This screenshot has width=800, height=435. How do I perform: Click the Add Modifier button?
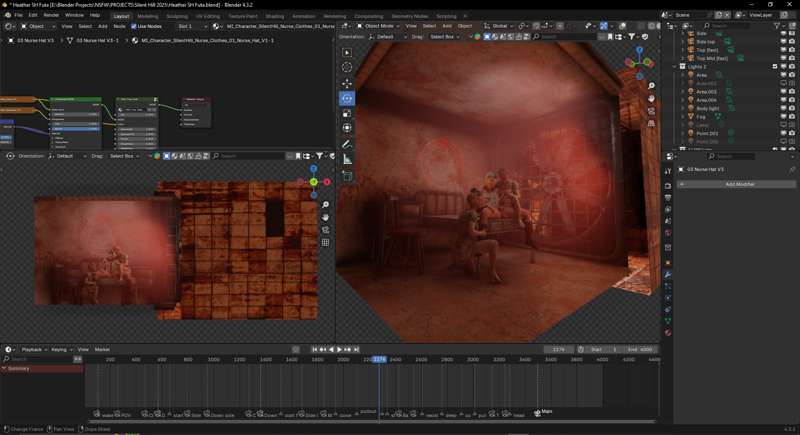pyautogui.click(x=739, y=184)
